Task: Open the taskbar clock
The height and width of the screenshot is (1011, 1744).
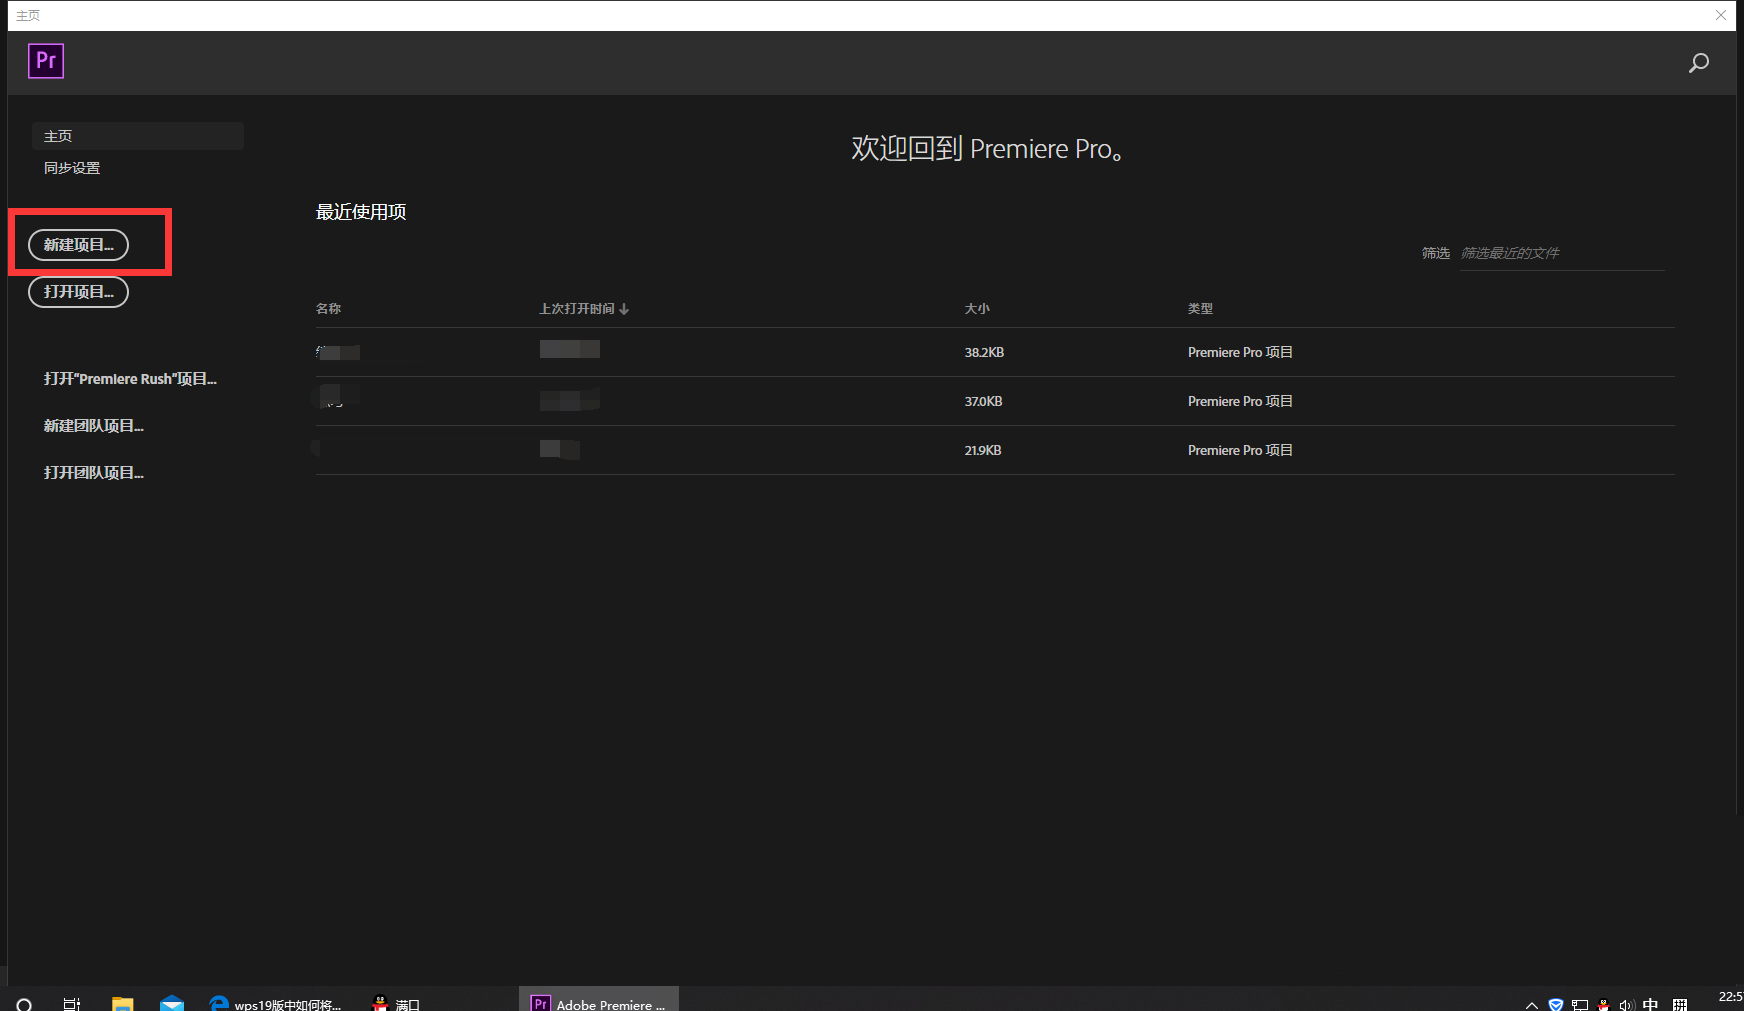Action: click(x=1730, y=998)
